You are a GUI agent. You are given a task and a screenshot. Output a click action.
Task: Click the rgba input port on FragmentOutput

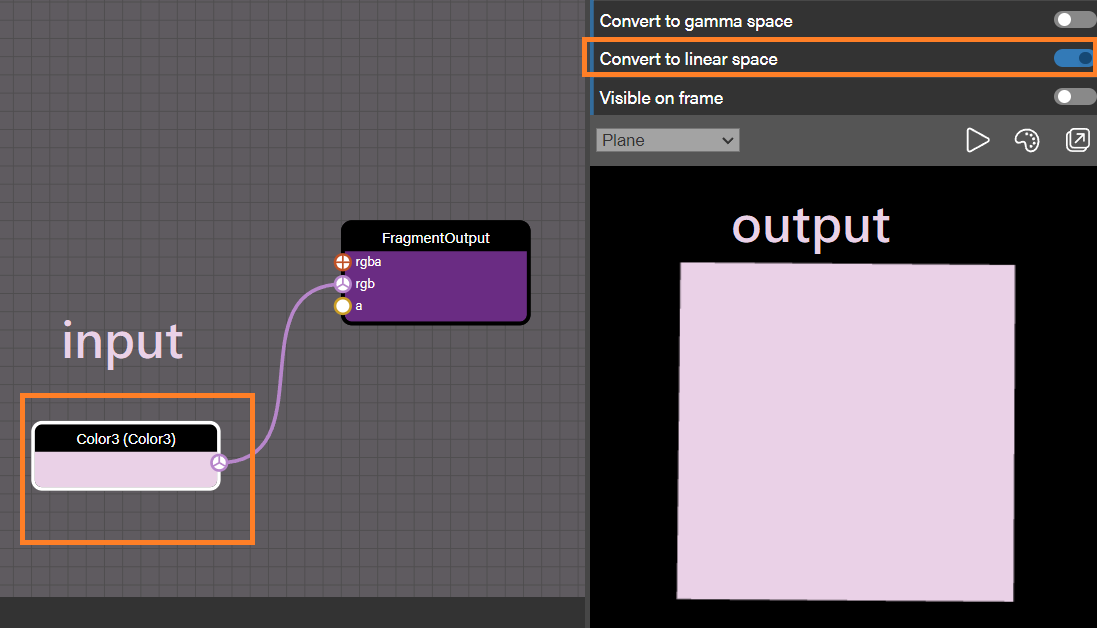coord(342,262)
